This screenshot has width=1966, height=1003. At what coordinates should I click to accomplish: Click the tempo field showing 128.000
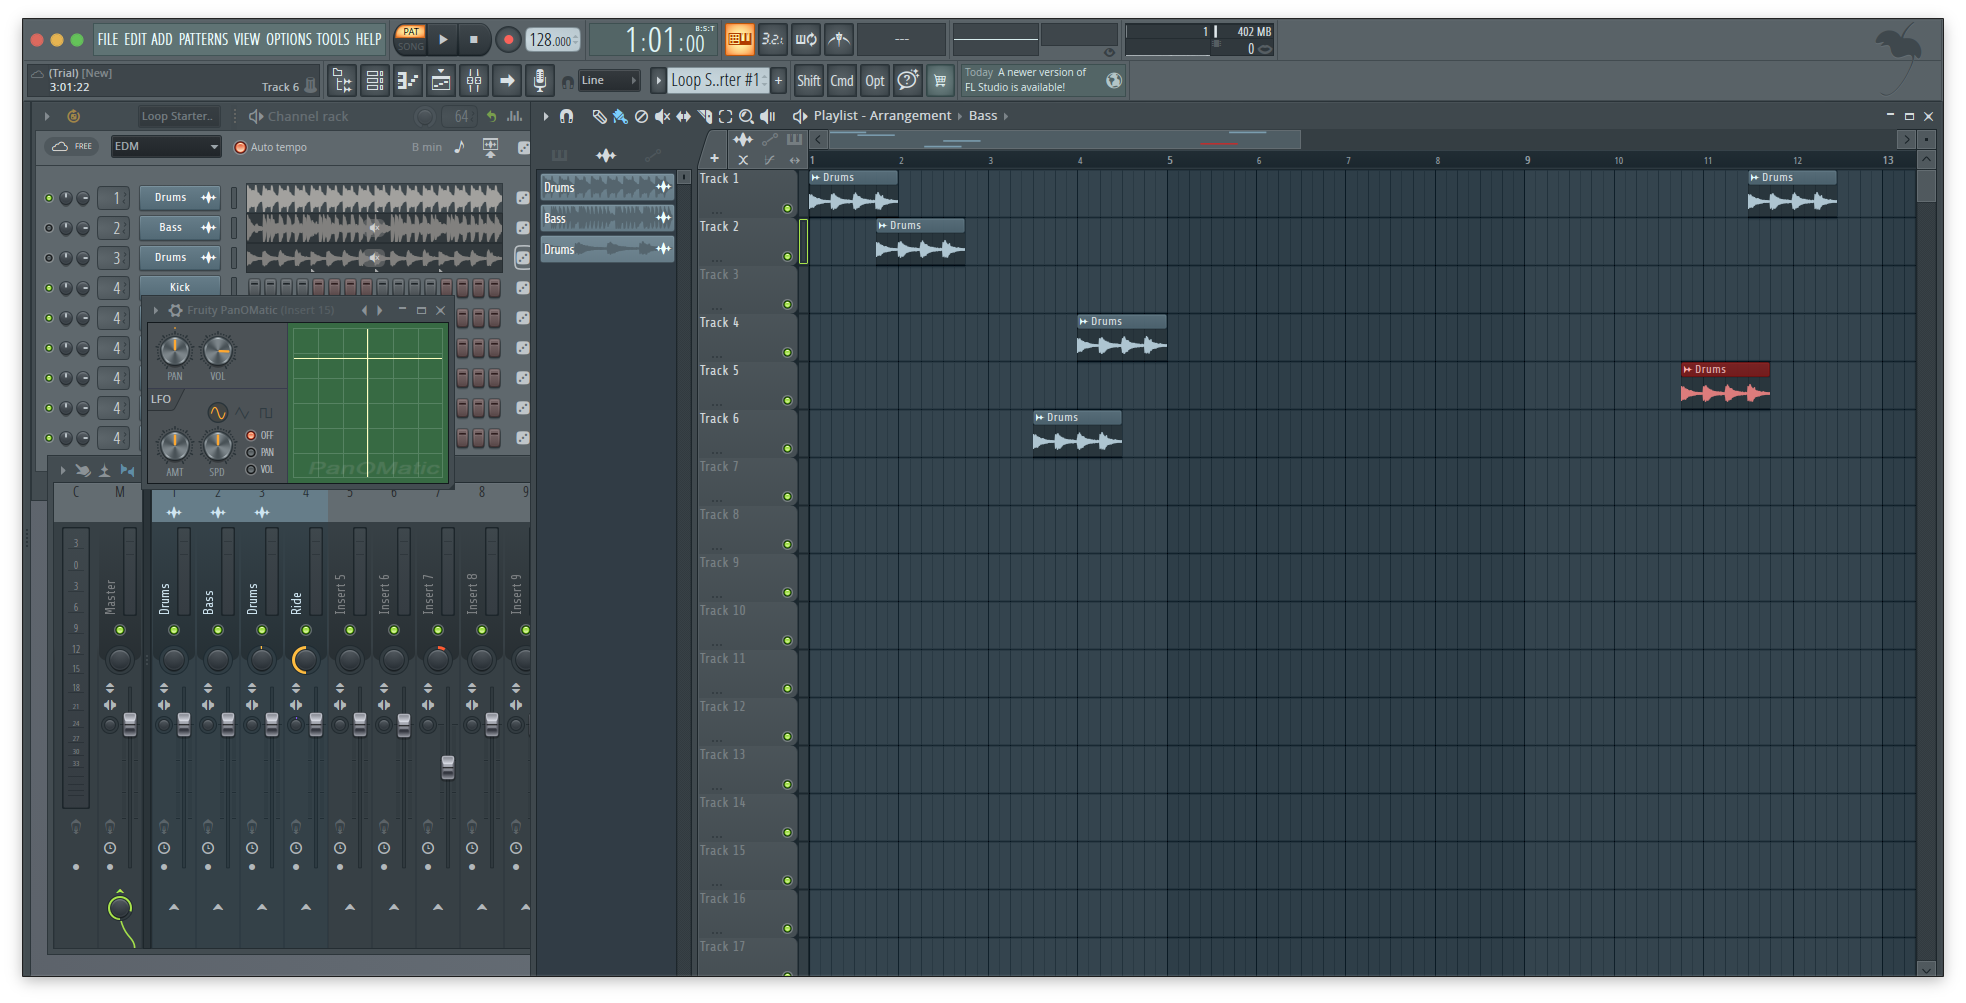tap(553, 40)
